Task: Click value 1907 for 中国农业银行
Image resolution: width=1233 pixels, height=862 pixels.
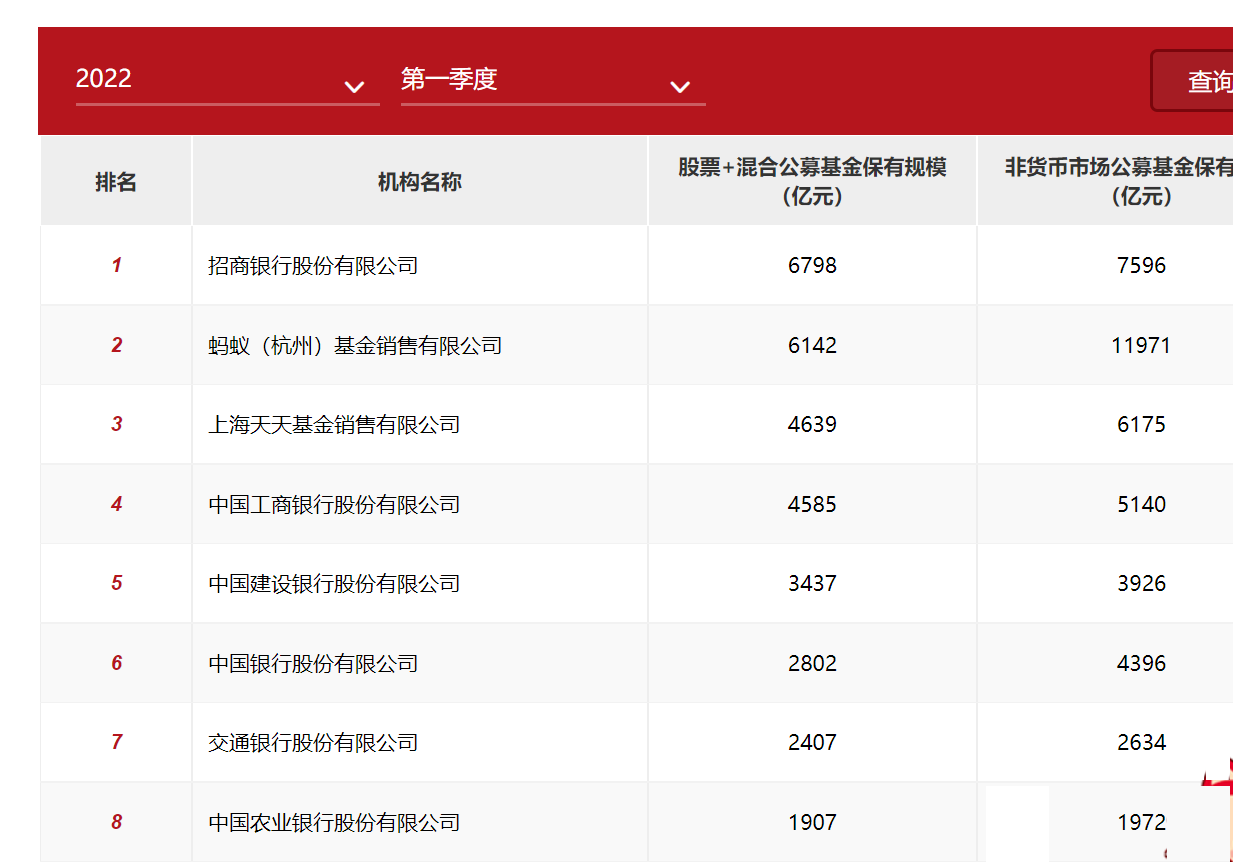Action: [x=812, y=823]
